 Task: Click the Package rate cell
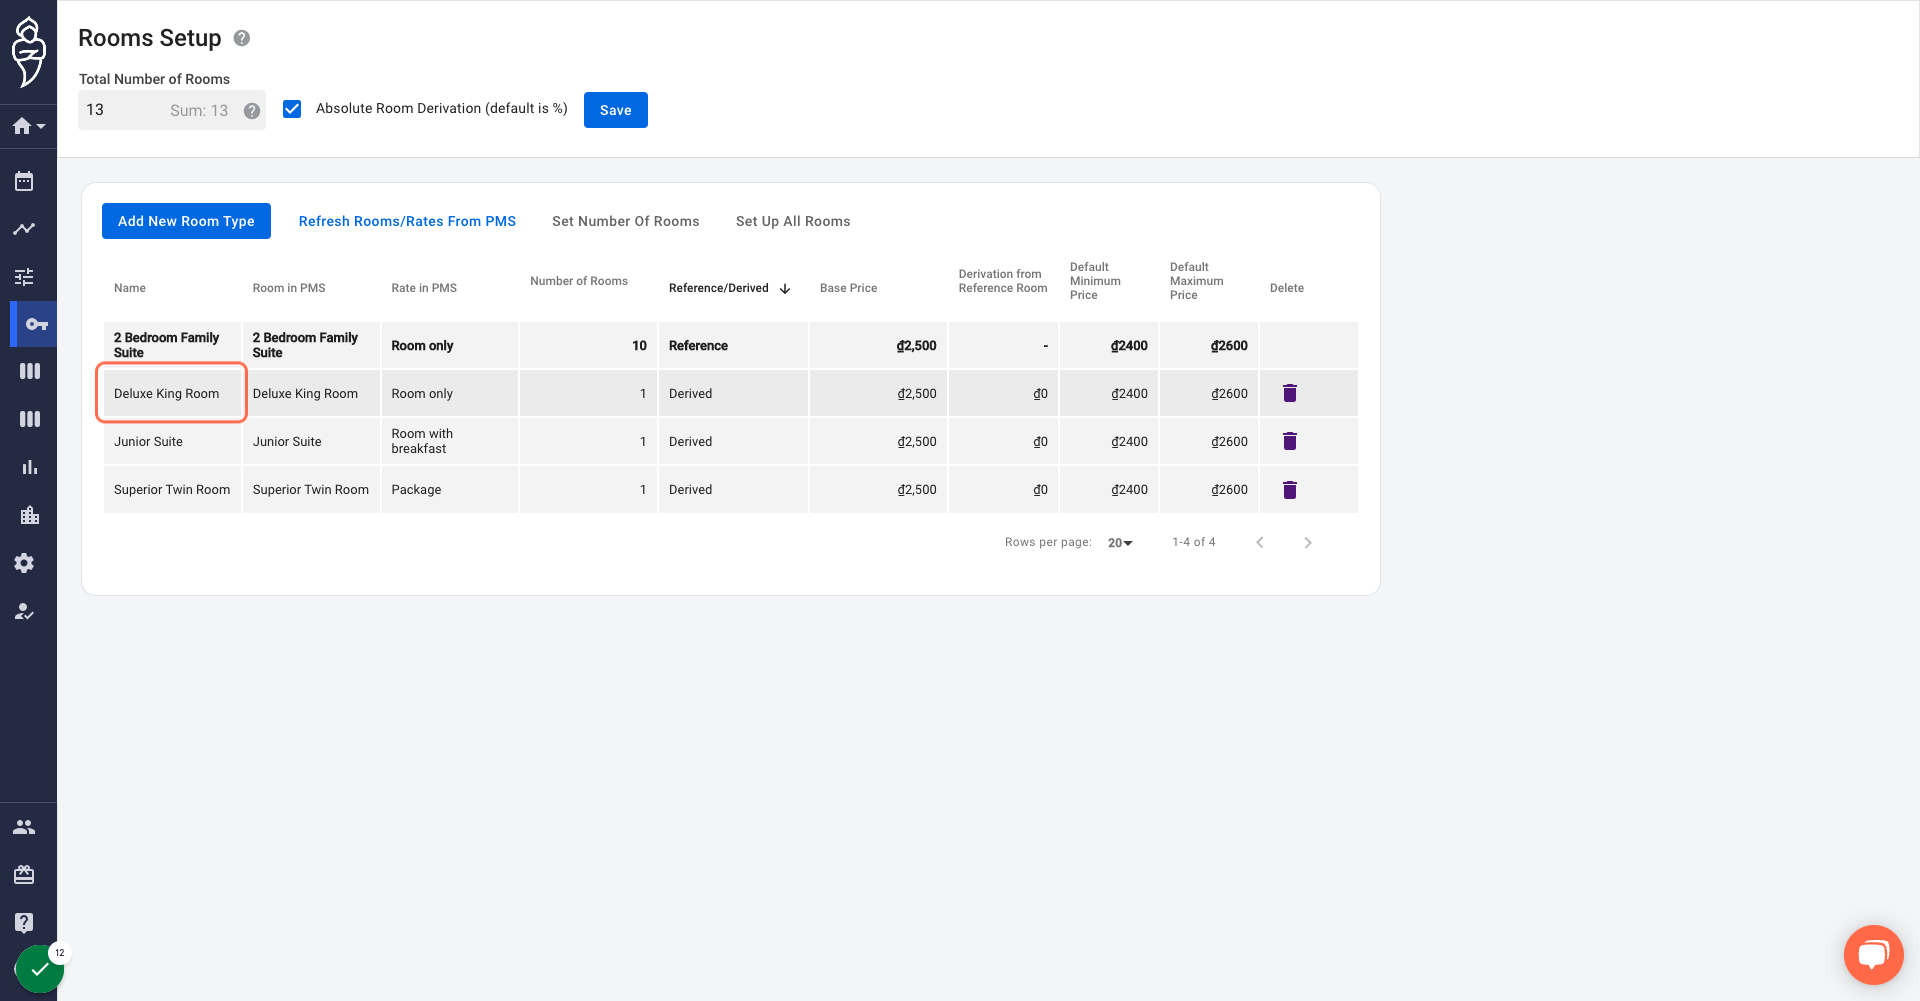point(449,490)
